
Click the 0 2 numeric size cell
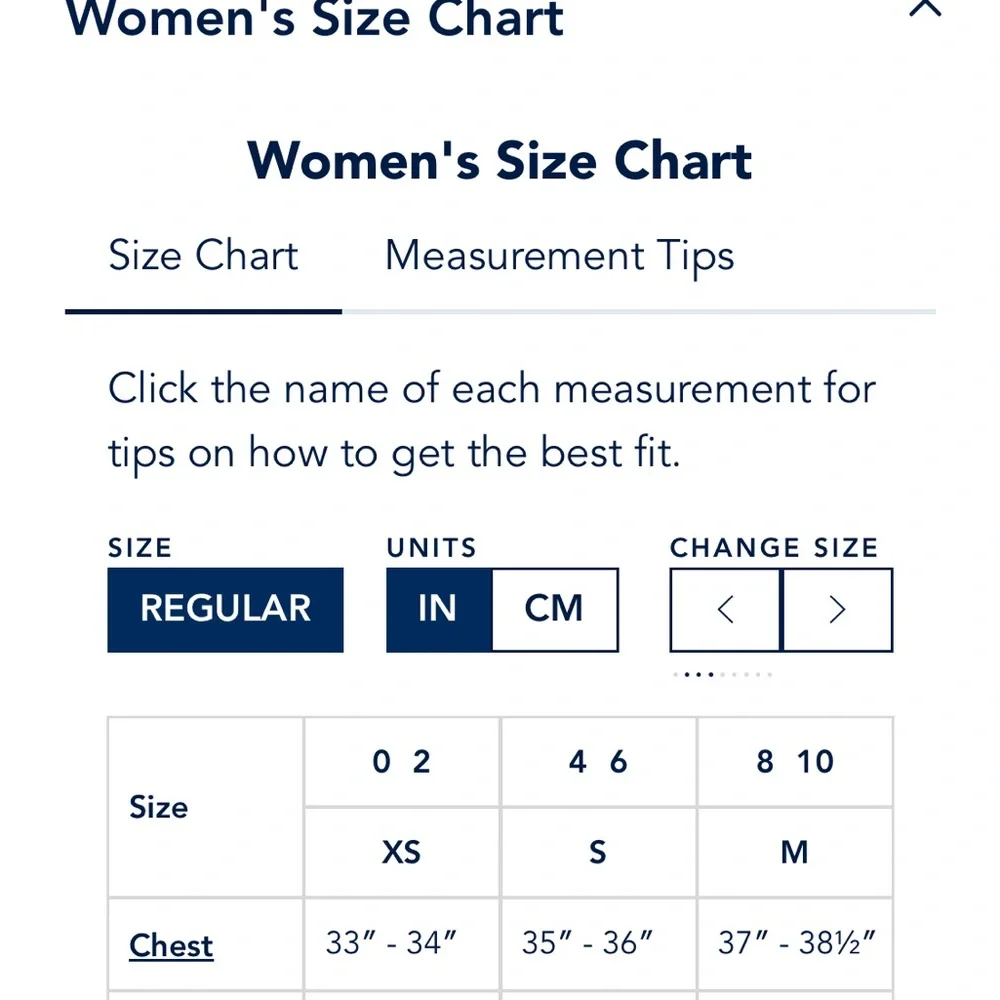click(401, 762)
